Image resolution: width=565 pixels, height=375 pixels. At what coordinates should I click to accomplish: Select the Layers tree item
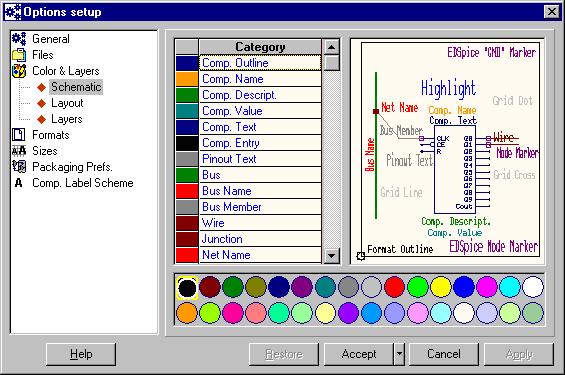pos(67,119)
